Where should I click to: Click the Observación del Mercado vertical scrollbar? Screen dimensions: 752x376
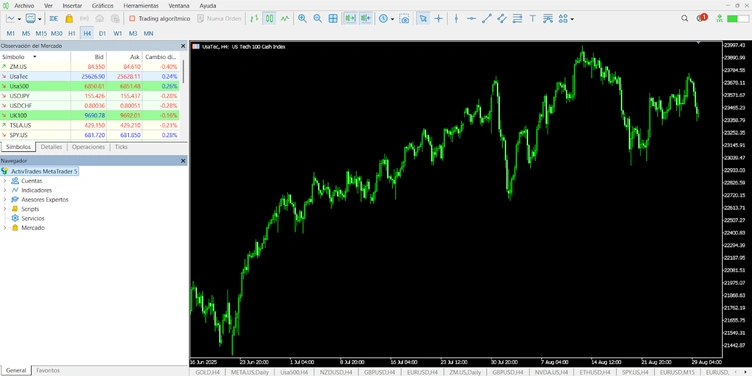click(x=183, y=72)
